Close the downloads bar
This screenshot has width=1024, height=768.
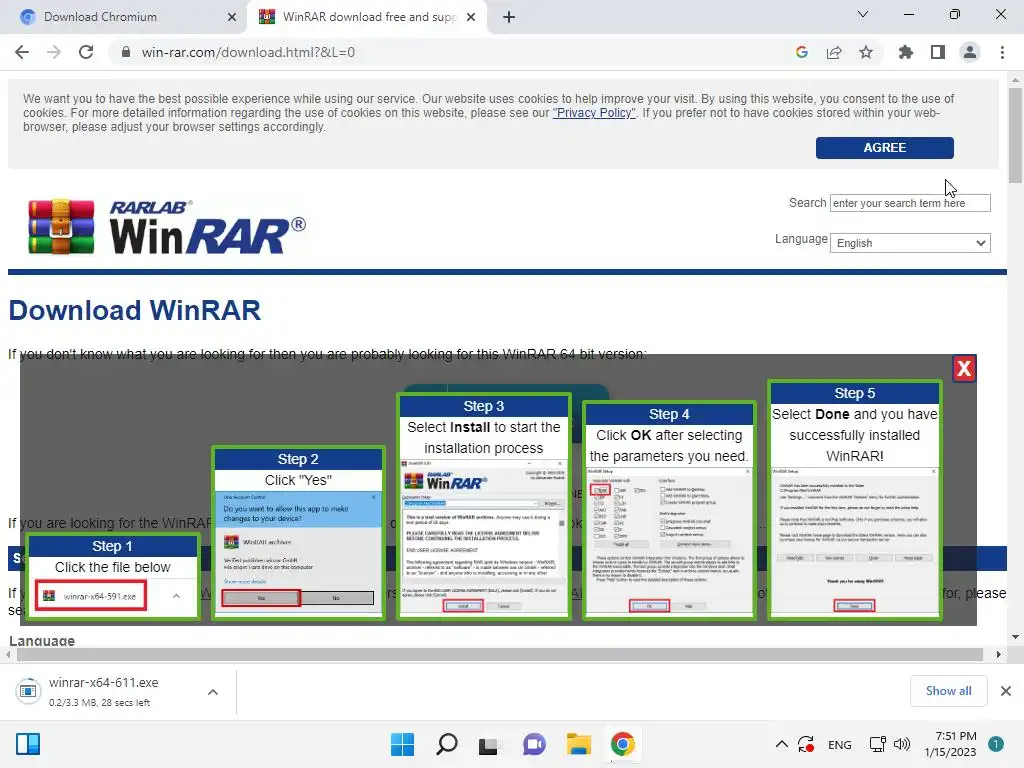(x=1006, y=691)
